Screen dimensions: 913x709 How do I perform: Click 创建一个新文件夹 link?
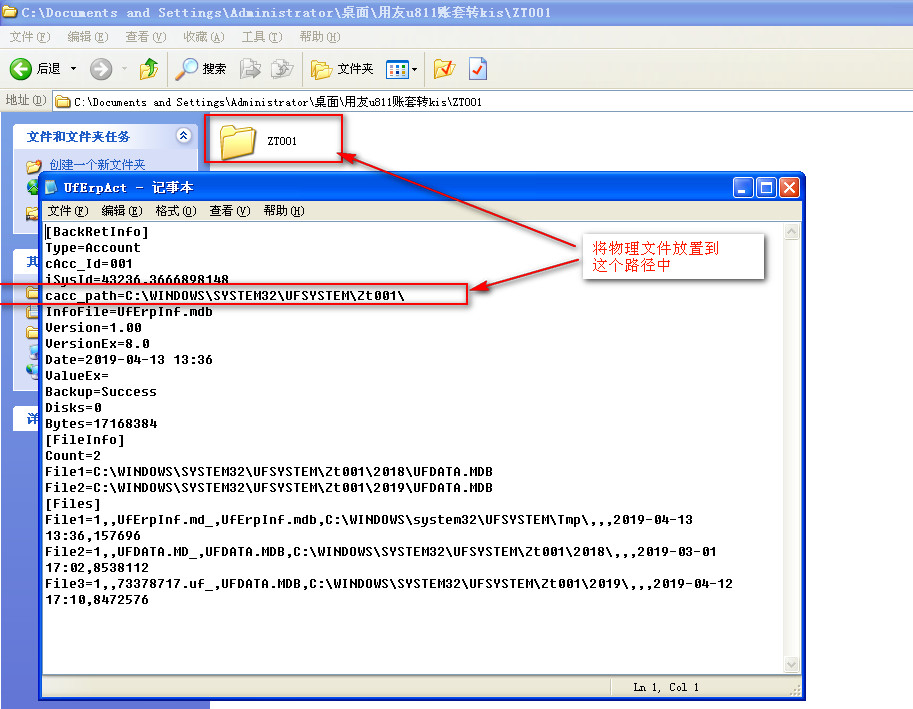pyautogui.click(x=97, y=165)
